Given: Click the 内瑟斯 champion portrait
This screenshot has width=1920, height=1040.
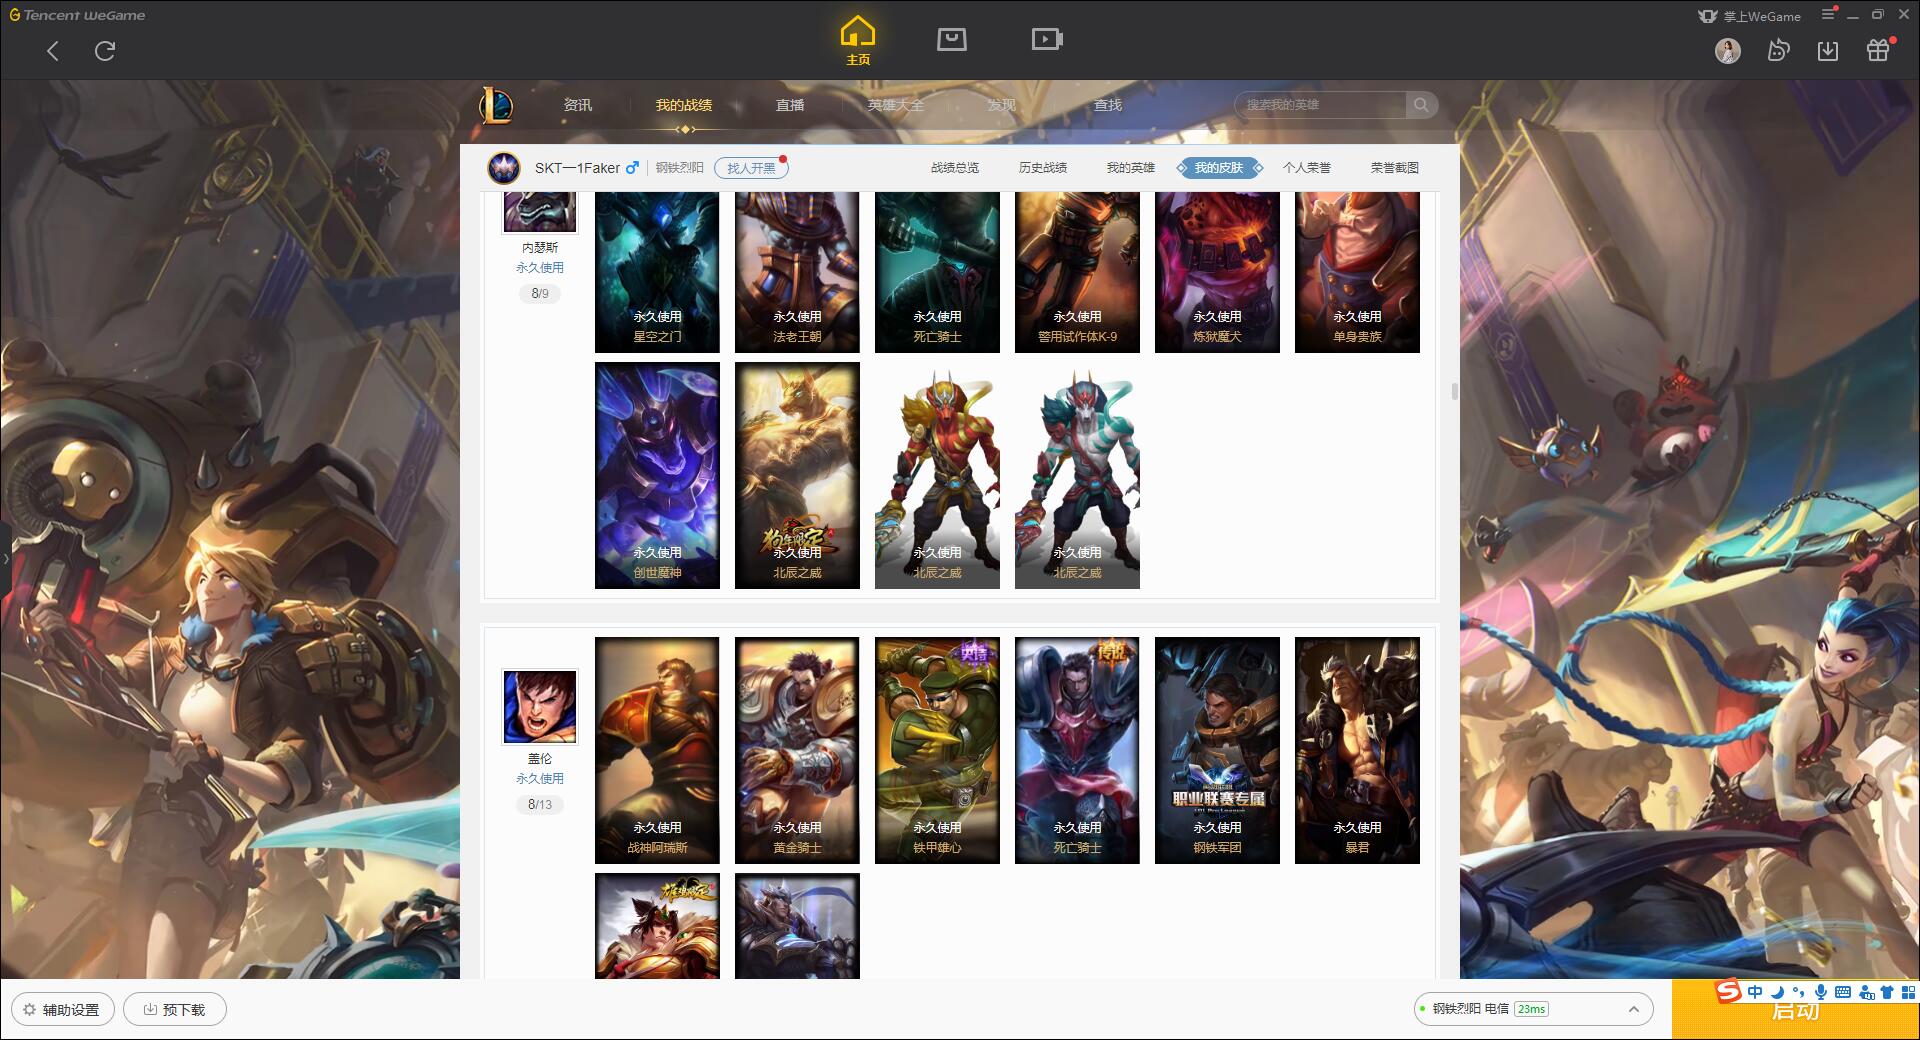Looking at the screenshot, I should [x=540, y=211].
